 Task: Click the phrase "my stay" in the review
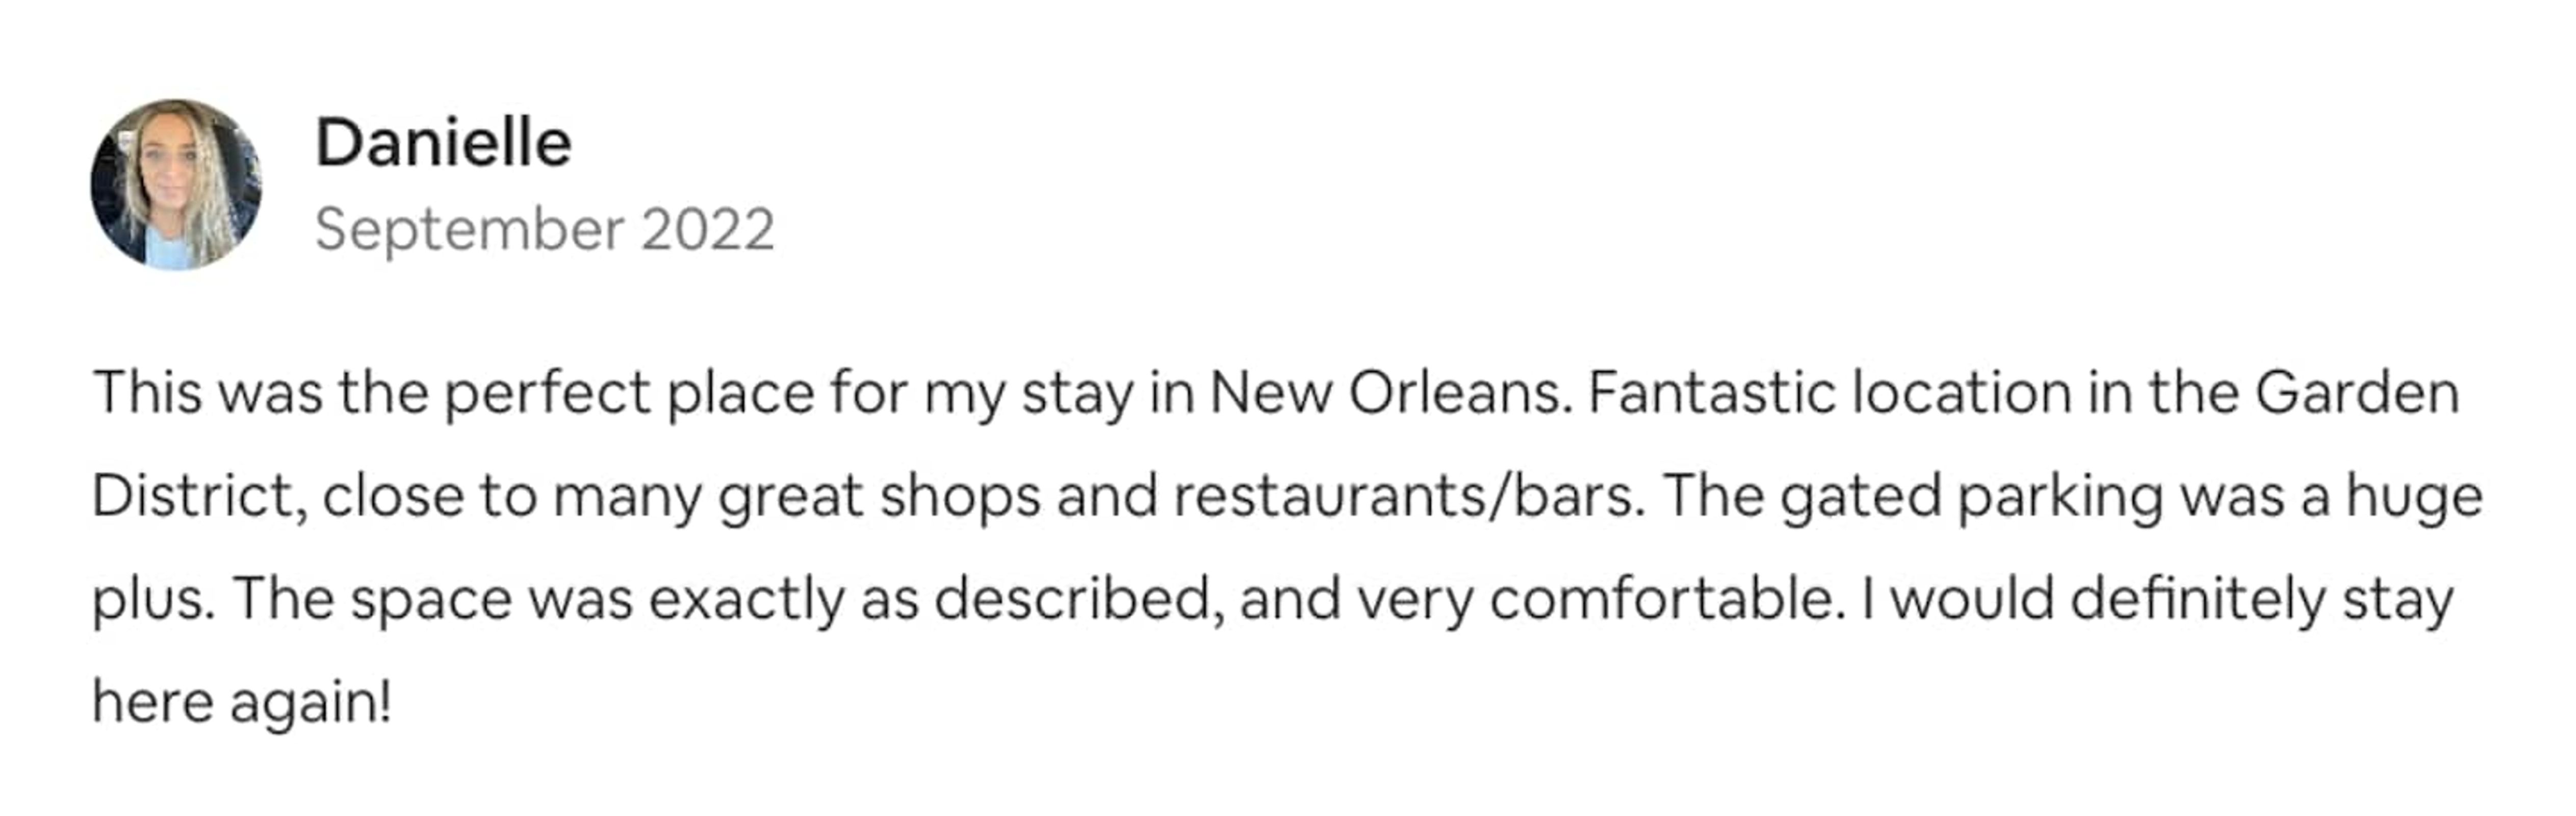pyautogui.click(x=1028, y=394)
